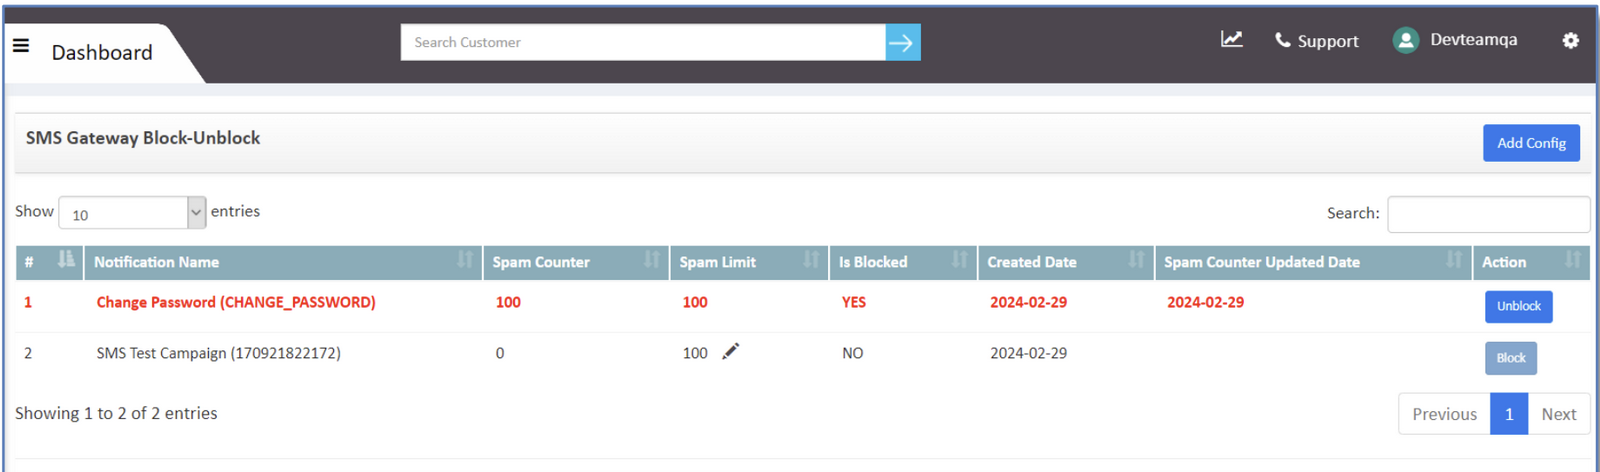Click spam limit '100' in SMS Test Campaign row
The width and height of the screenshot is (1600, 472).
[695, 353]
